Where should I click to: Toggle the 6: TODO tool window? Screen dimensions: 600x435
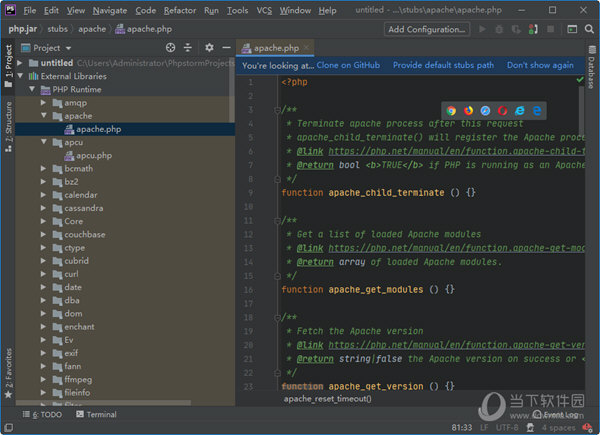[42, 414]
